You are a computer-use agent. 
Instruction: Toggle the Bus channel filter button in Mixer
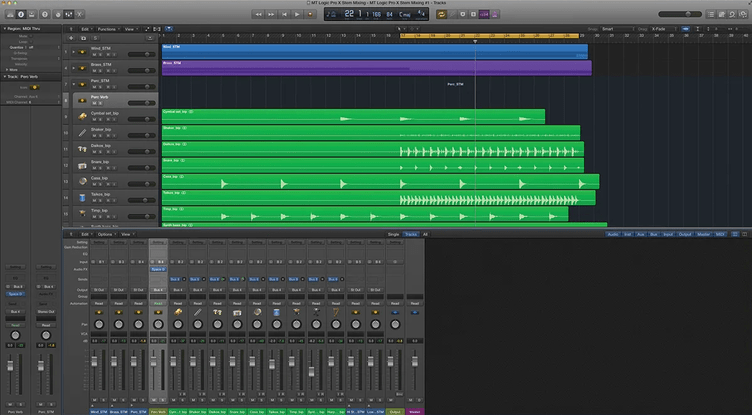click(653, 234)
